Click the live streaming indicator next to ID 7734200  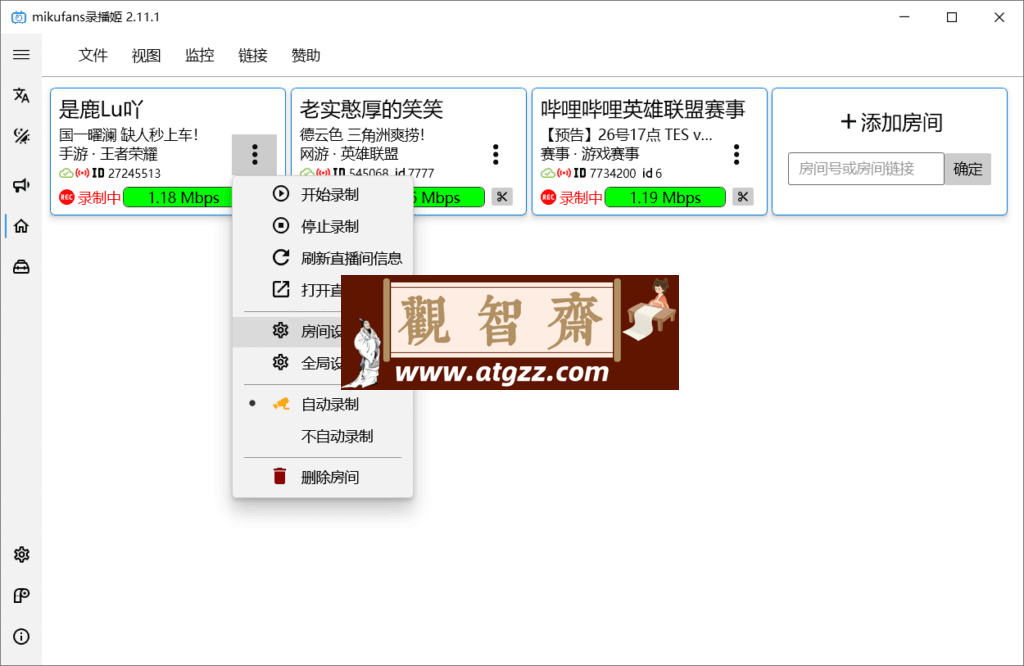click(x=564, y=173)
